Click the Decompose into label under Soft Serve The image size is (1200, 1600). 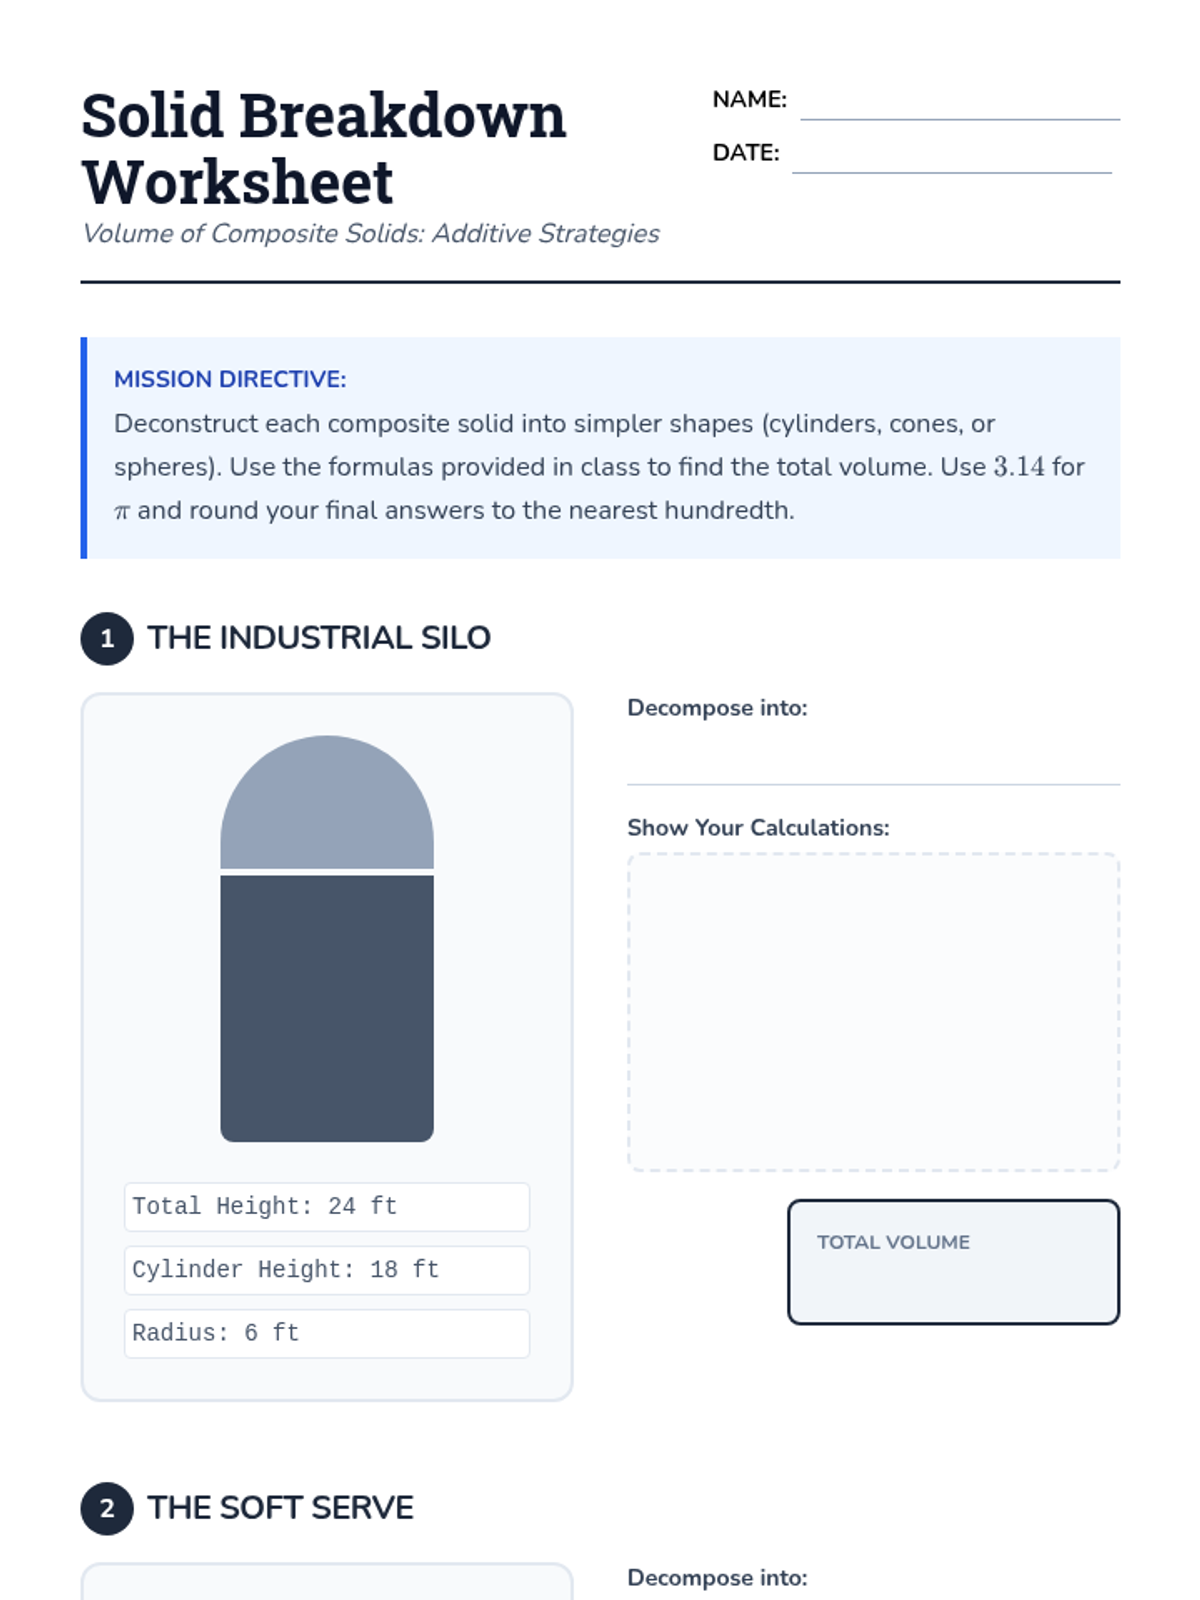click(x=717, y=1578)
